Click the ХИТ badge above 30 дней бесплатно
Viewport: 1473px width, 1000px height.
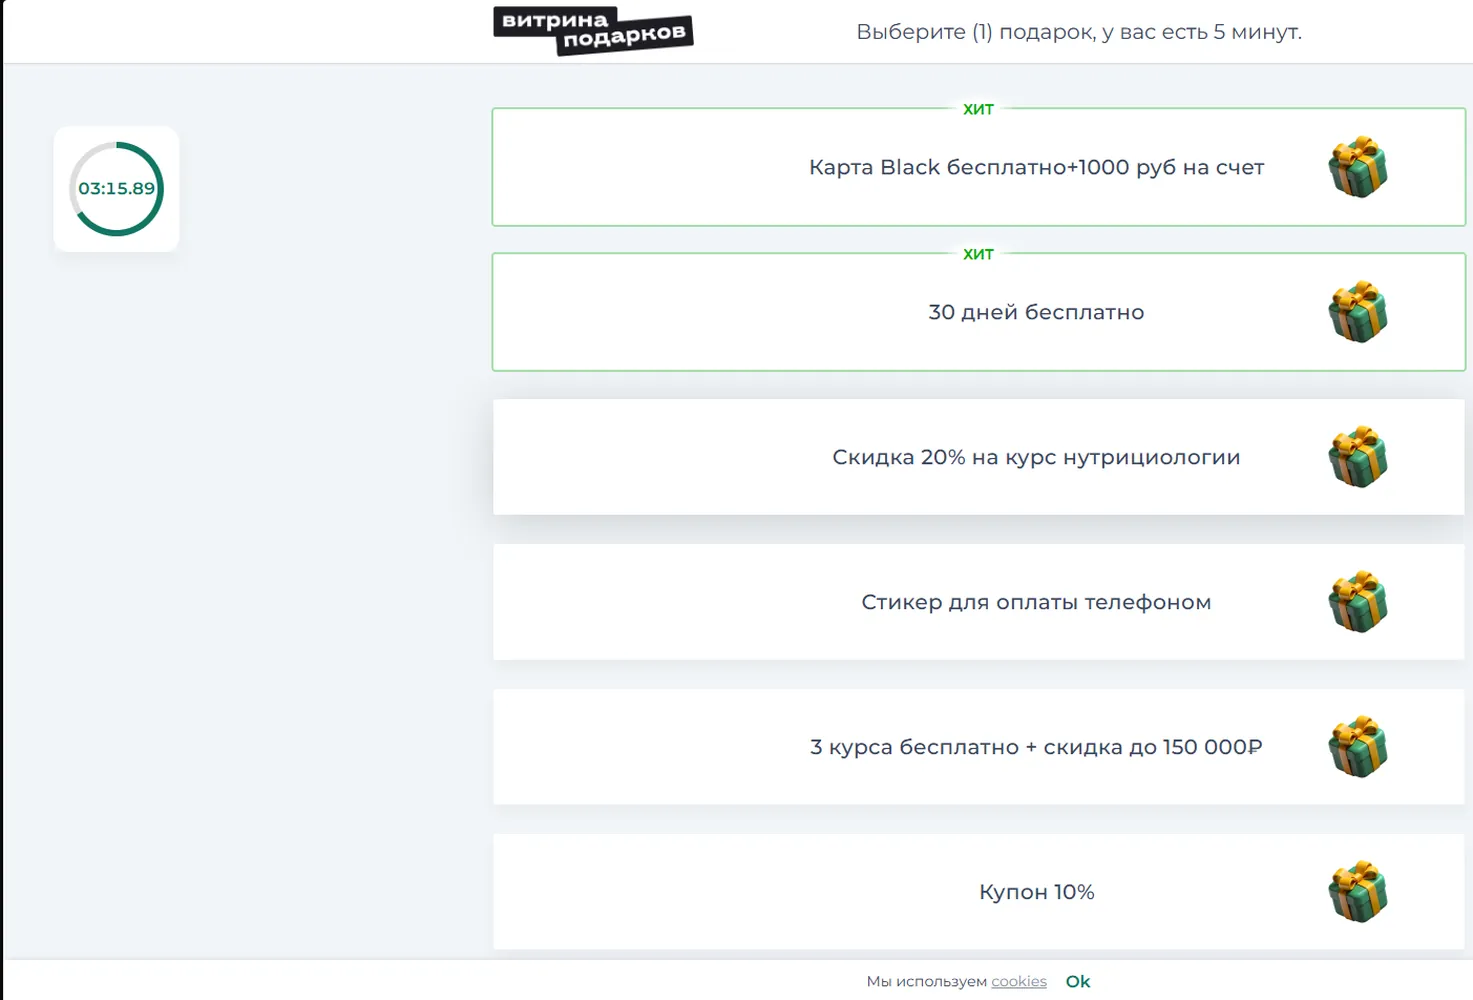(x=978, y=254)
